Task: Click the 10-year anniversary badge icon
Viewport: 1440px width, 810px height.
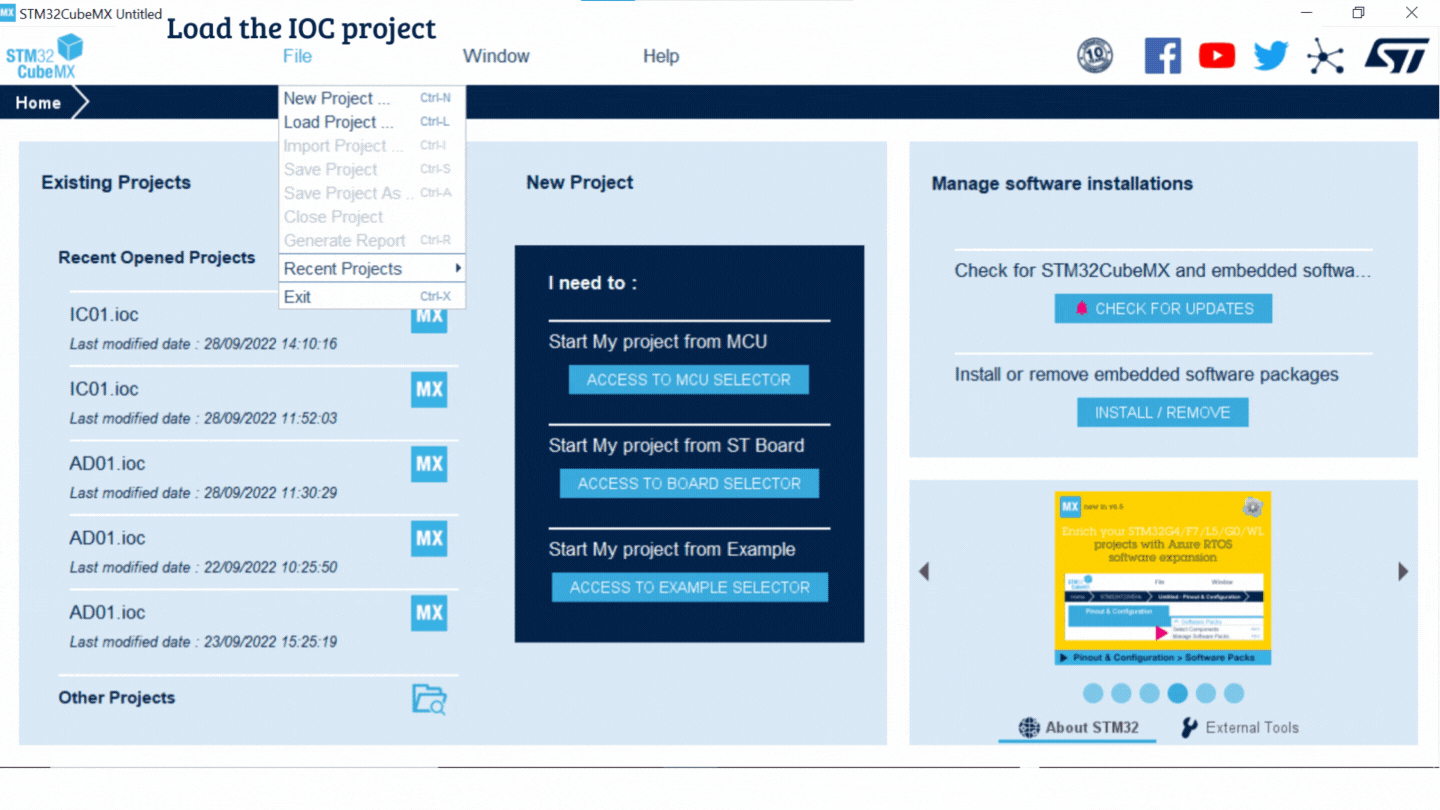Action: click(x=1095, y=56)
